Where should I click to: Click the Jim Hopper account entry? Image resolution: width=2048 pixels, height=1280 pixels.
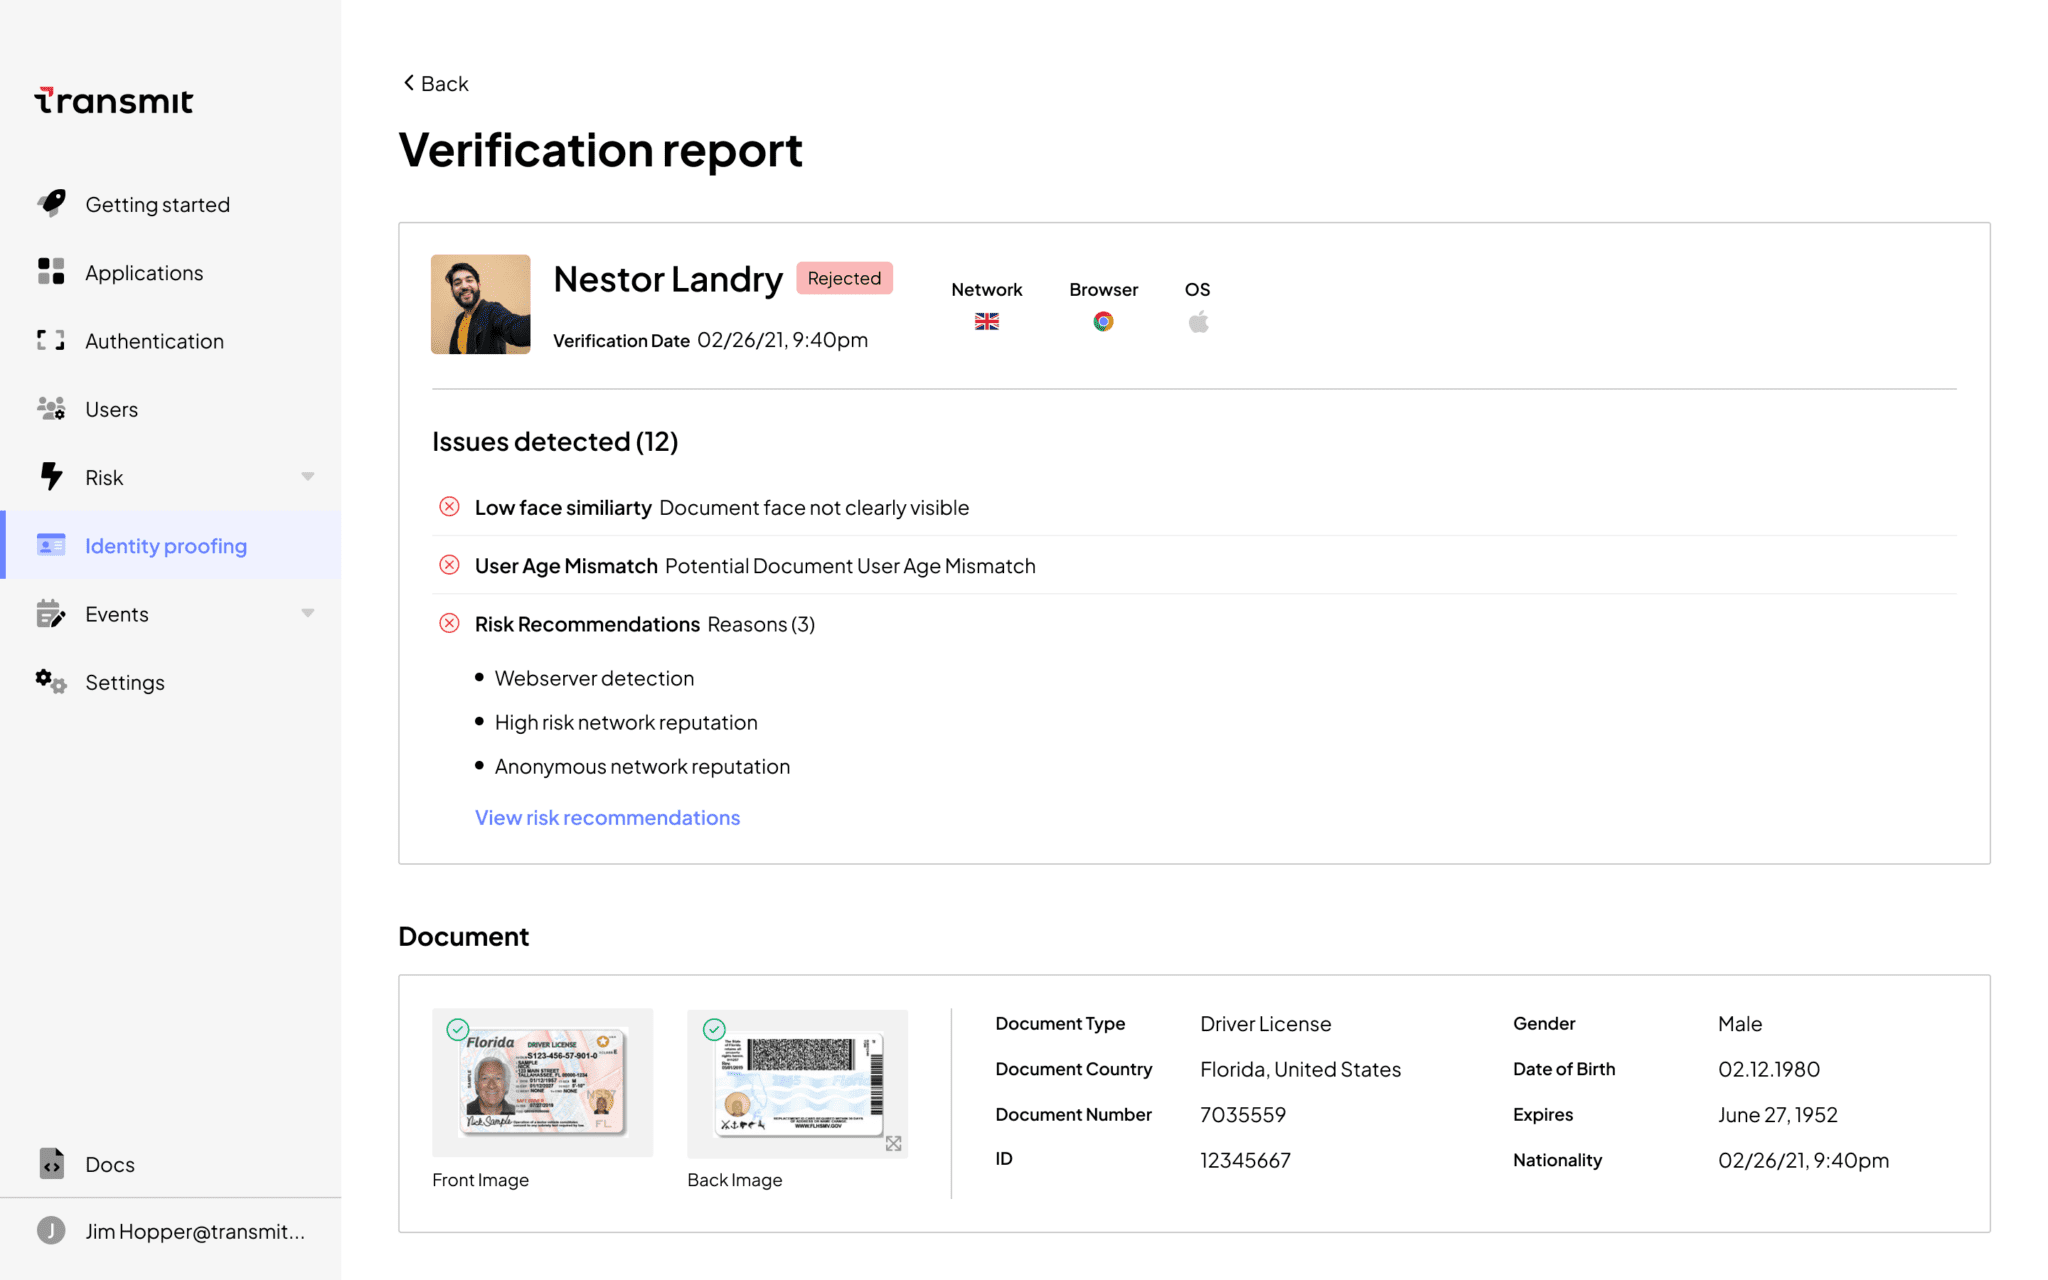pyautogui.click(x=170, y=1231)
